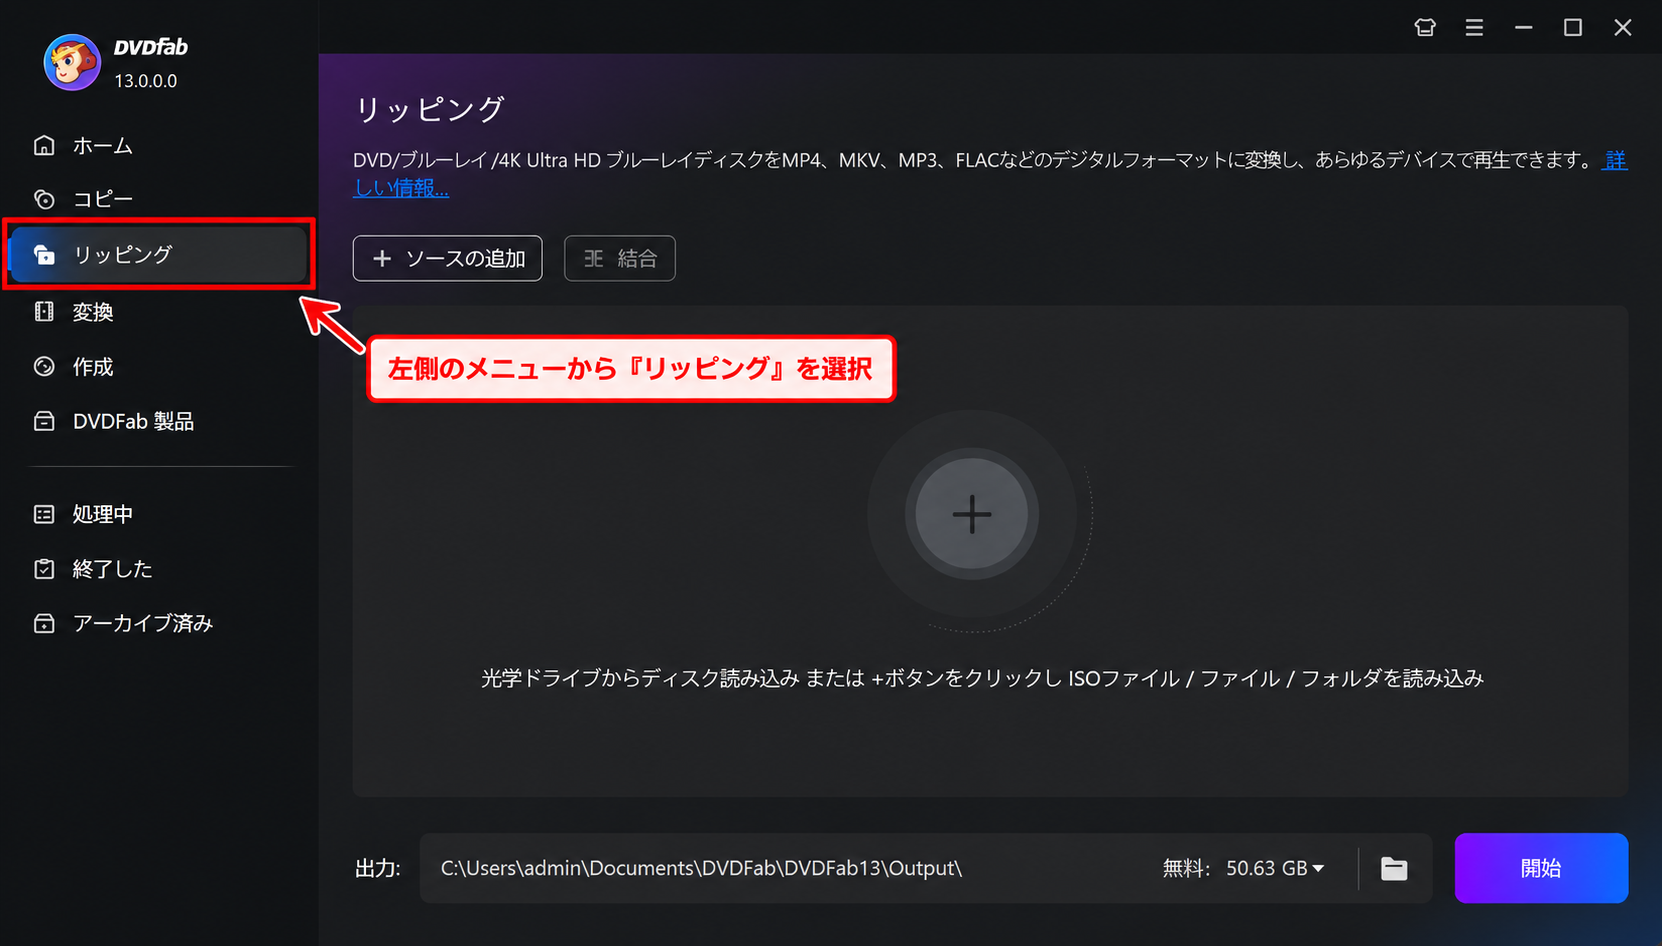Click the DVDFab monkey logo

coord(72,62)
